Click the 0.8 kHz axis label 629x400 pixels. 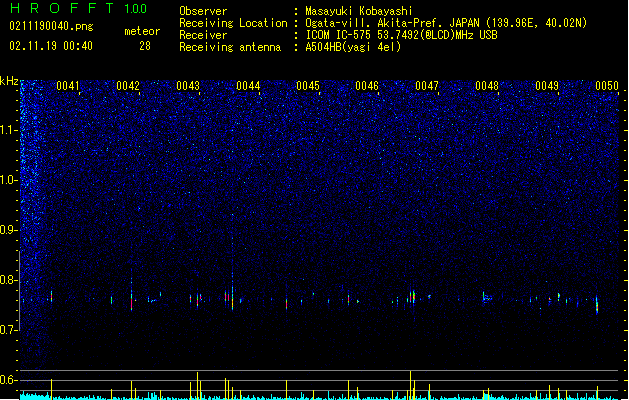coord(8,280)
